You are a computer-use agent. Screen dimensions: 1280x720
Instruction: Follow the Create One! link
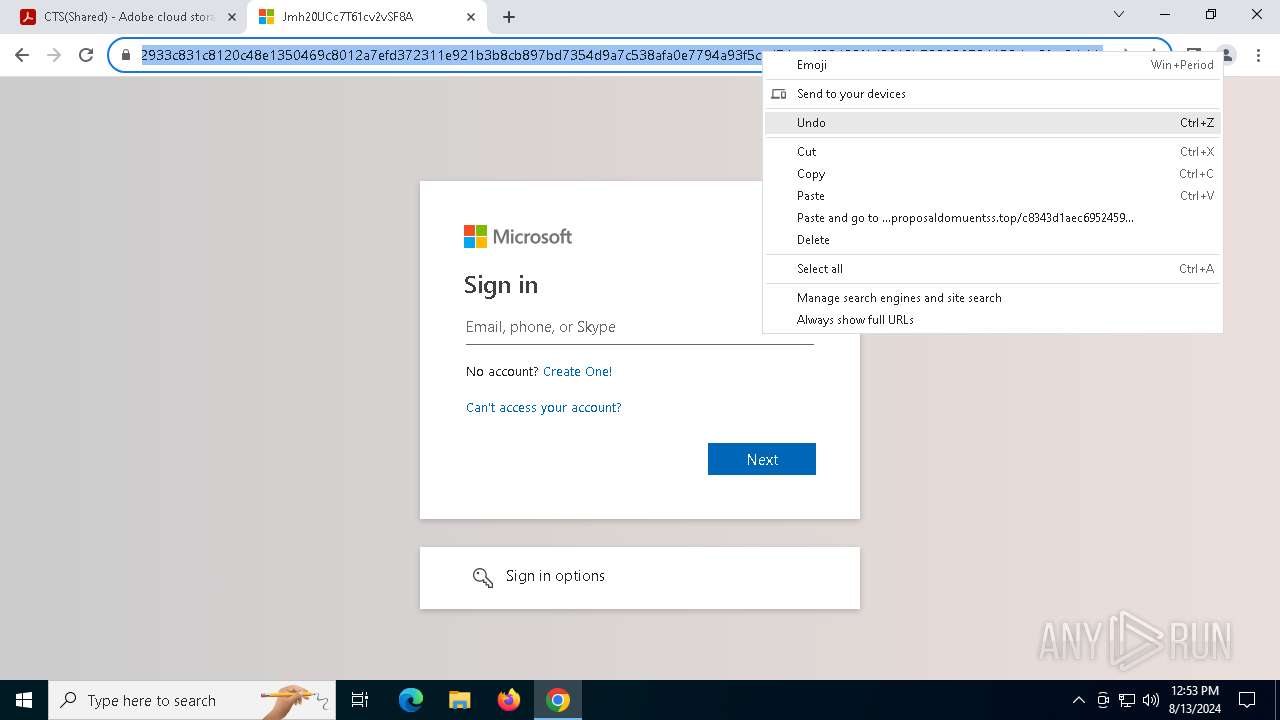click(x=577, y=372)
